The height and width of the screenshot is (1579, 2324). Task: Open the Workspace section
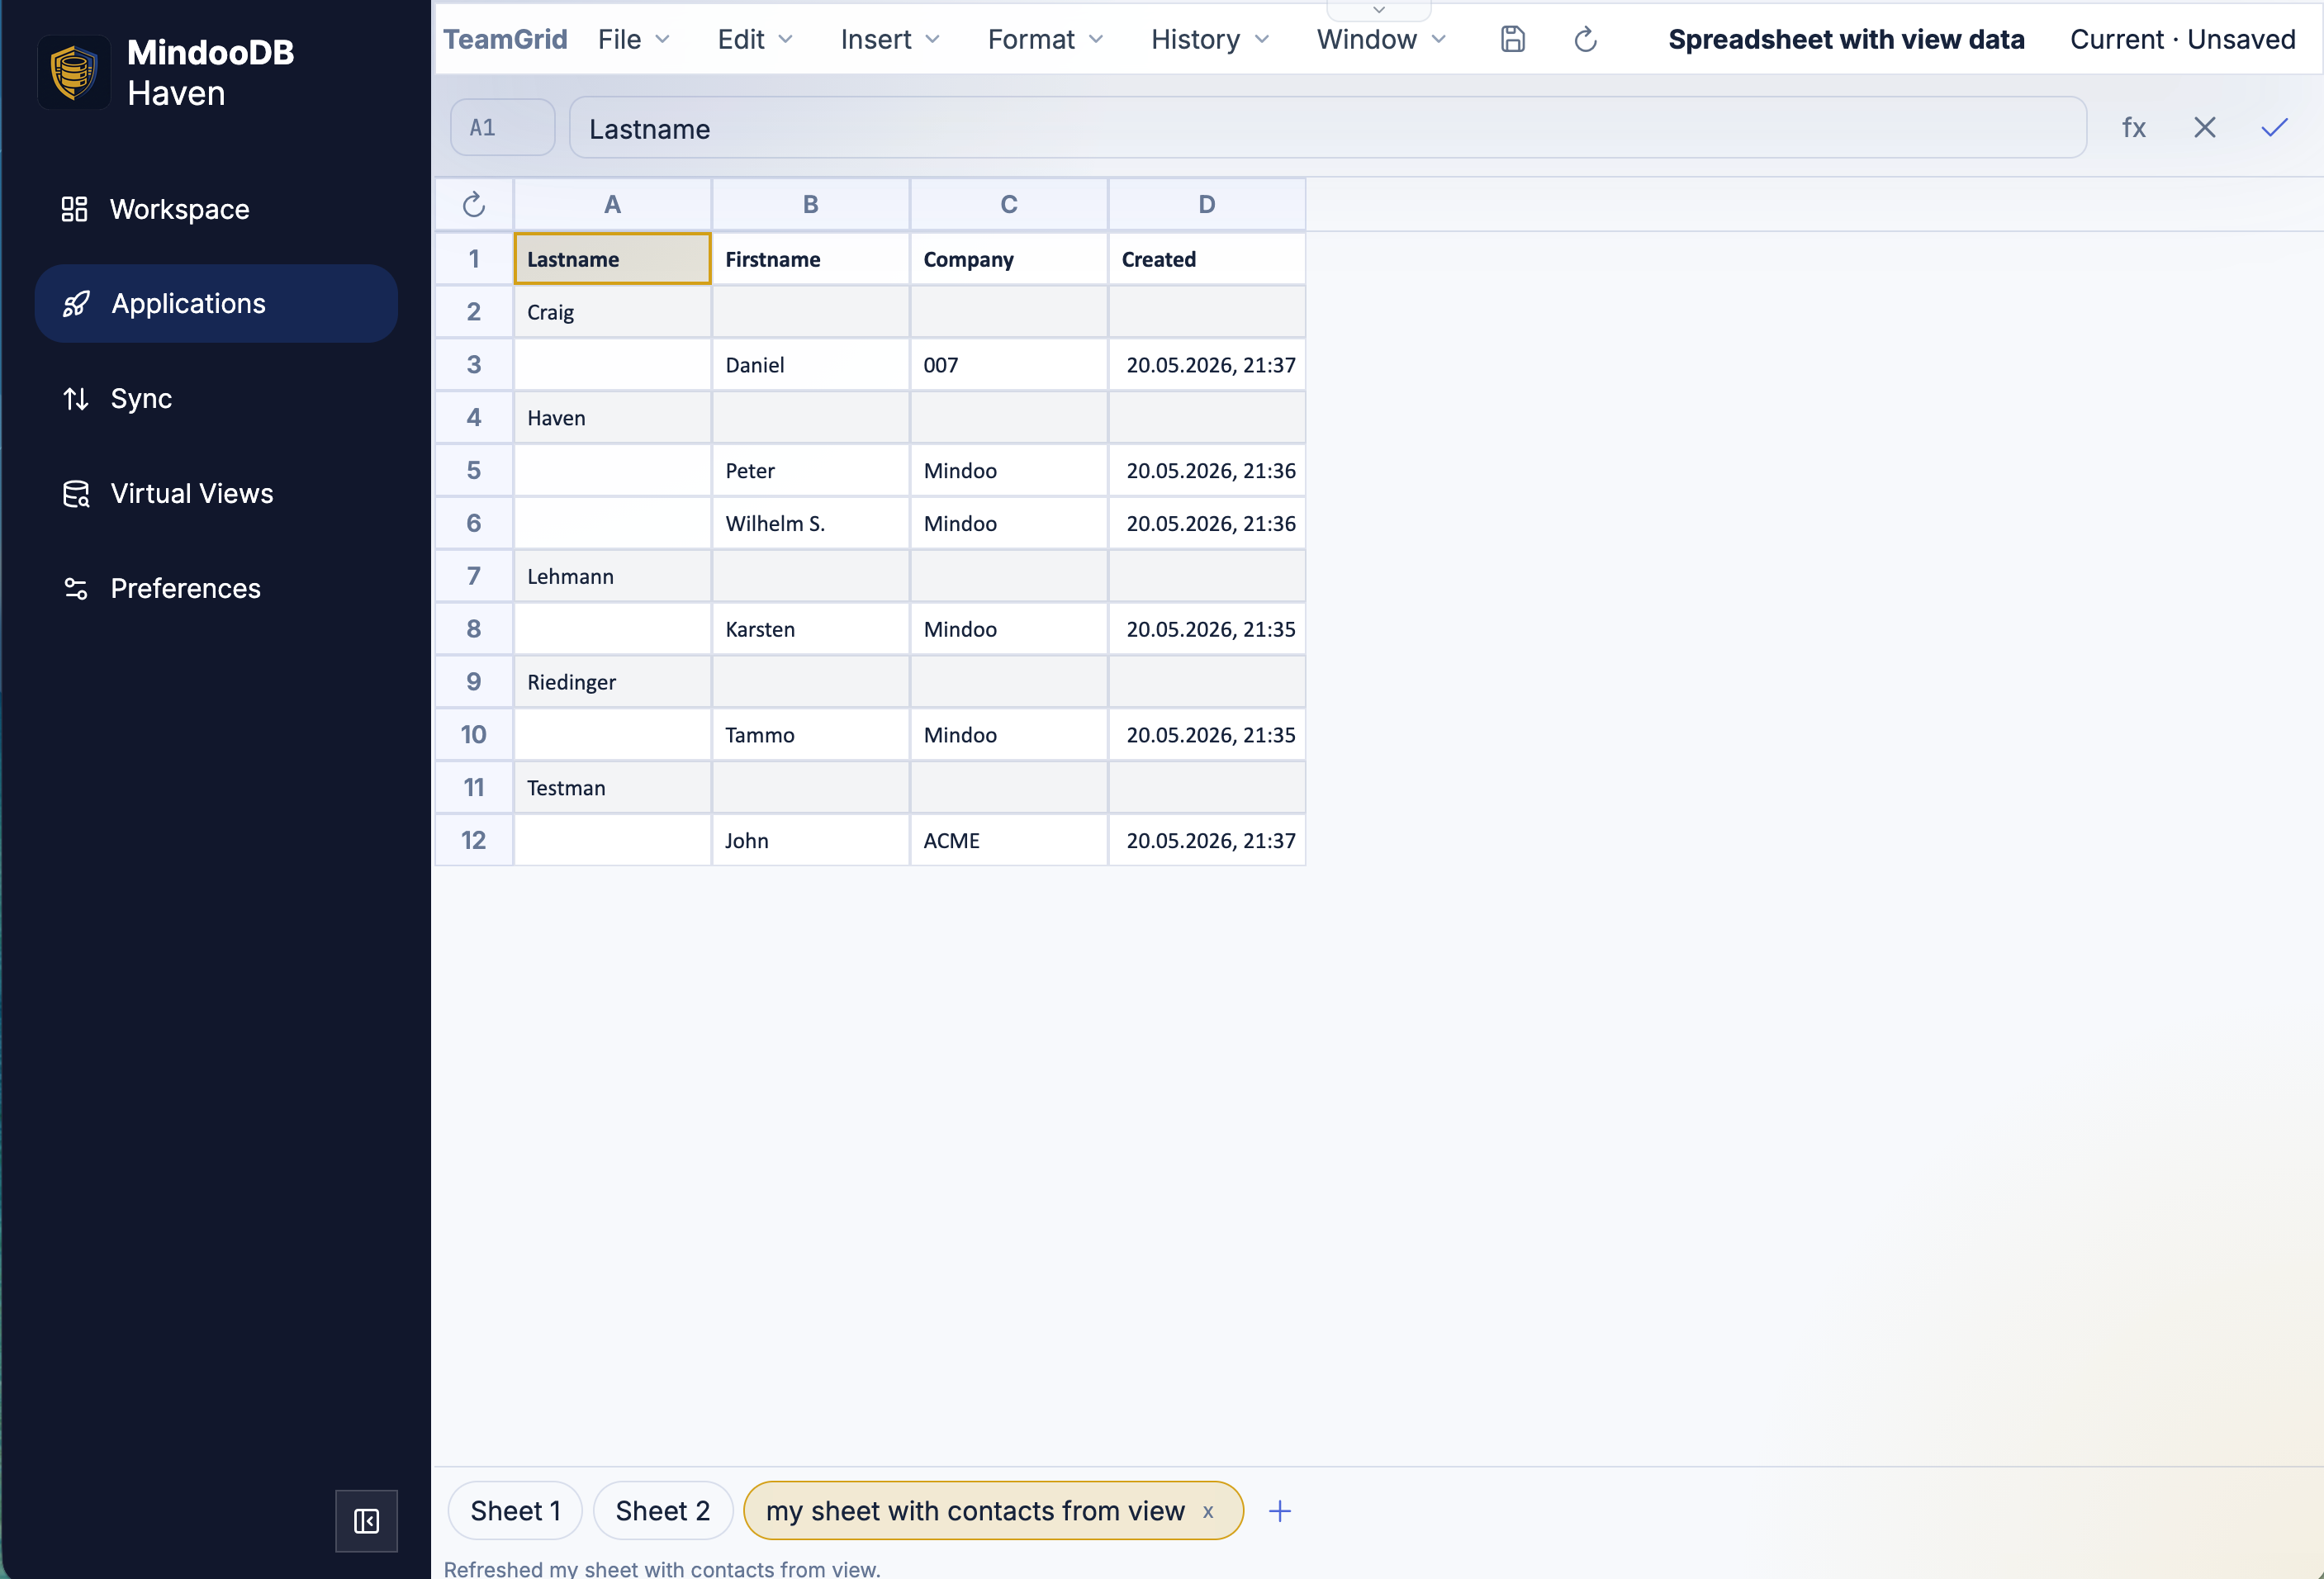coord(216,209)
